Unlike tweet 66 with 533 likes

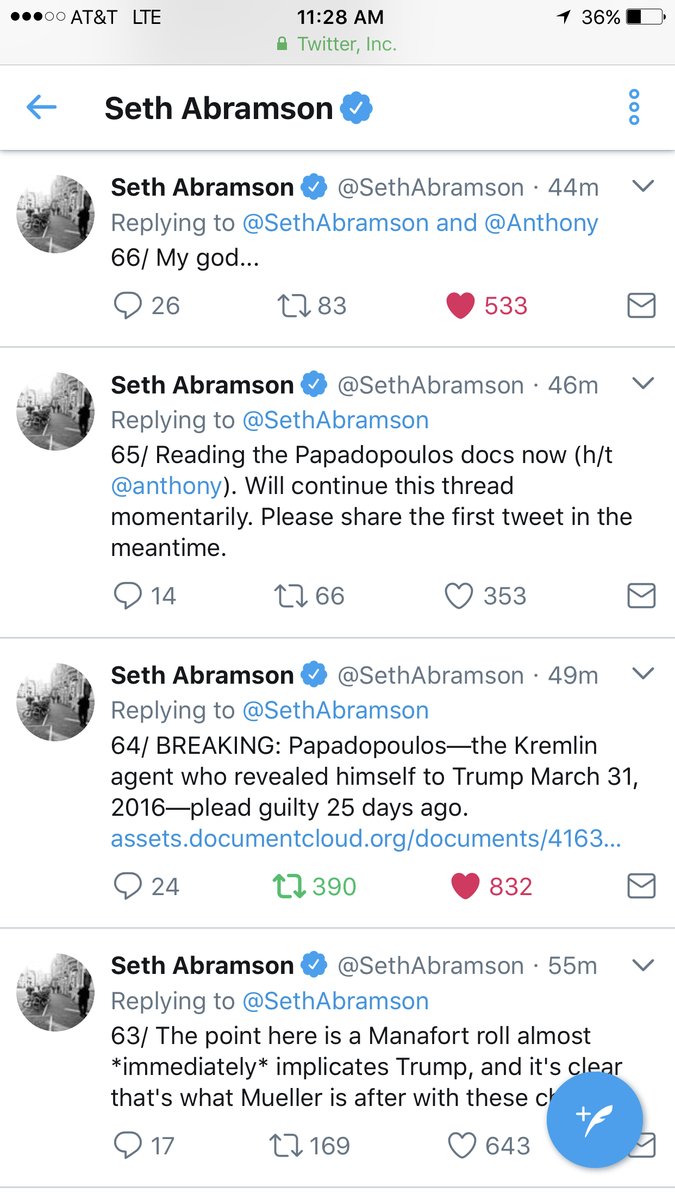460,305
